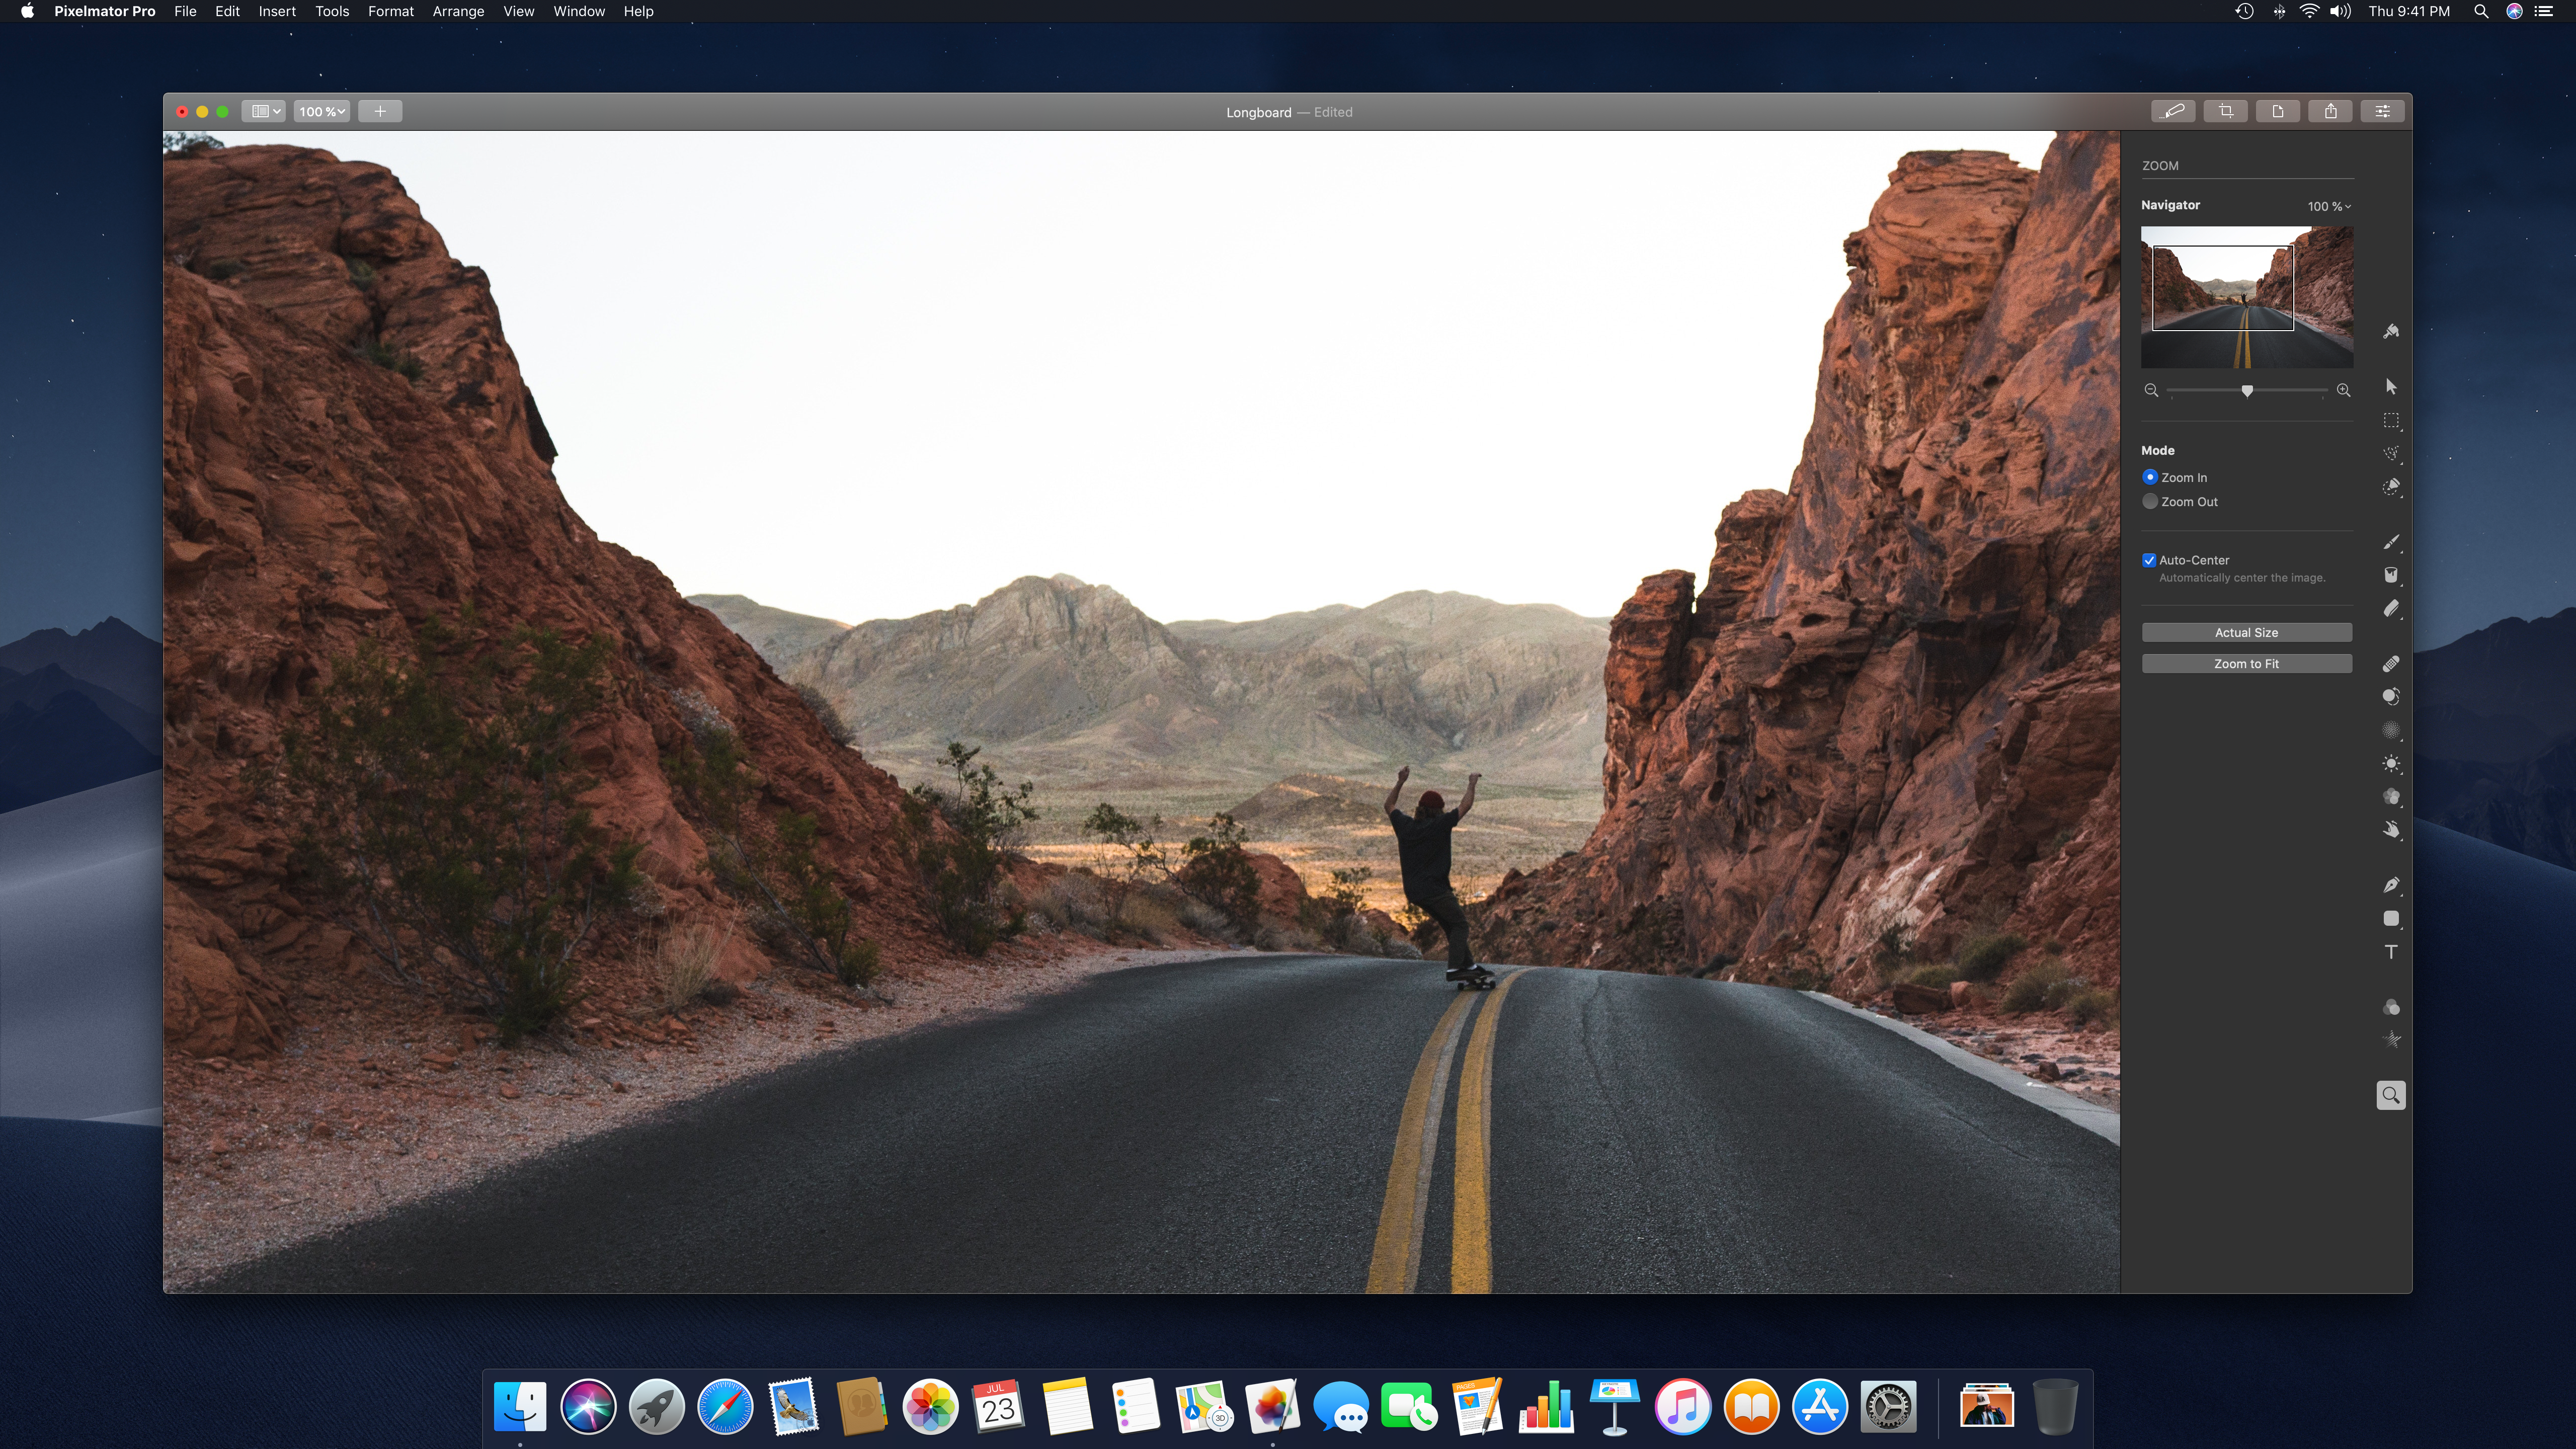Select the Paint Bucket fill tool

coord(2391,575)
